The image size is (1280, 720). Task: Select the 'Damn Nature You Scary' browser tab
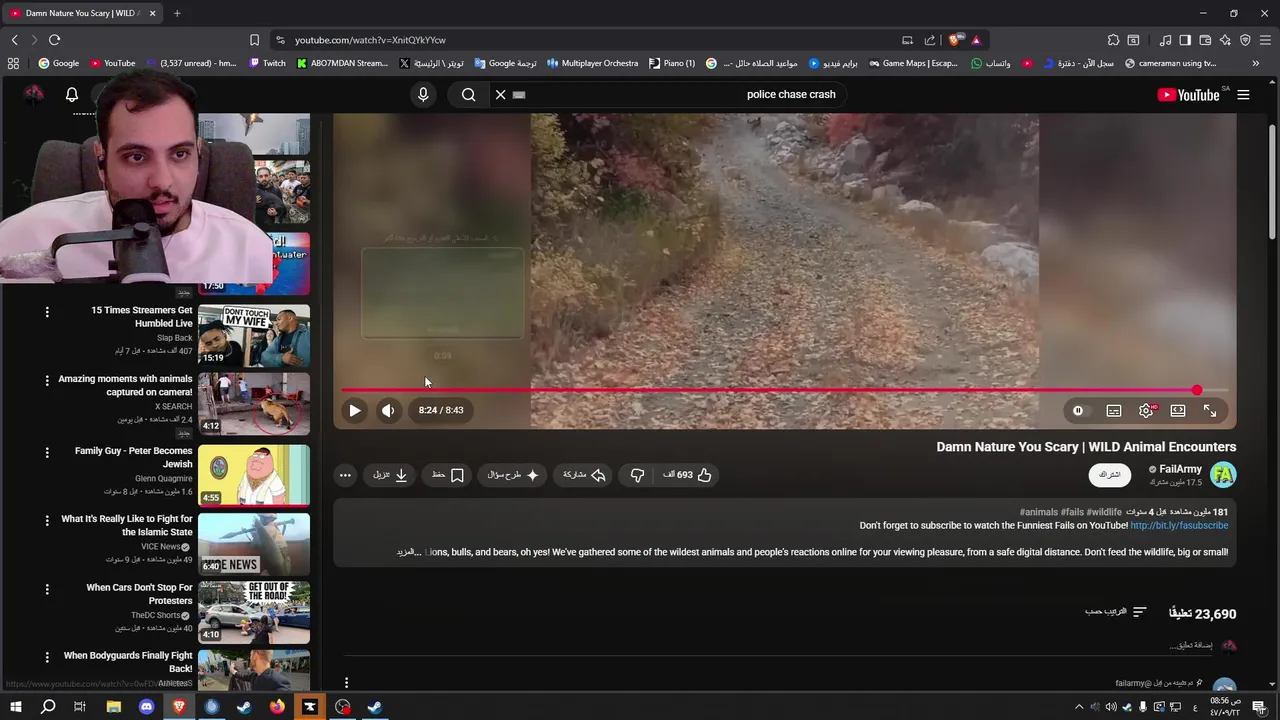click(x=80, y=13)
